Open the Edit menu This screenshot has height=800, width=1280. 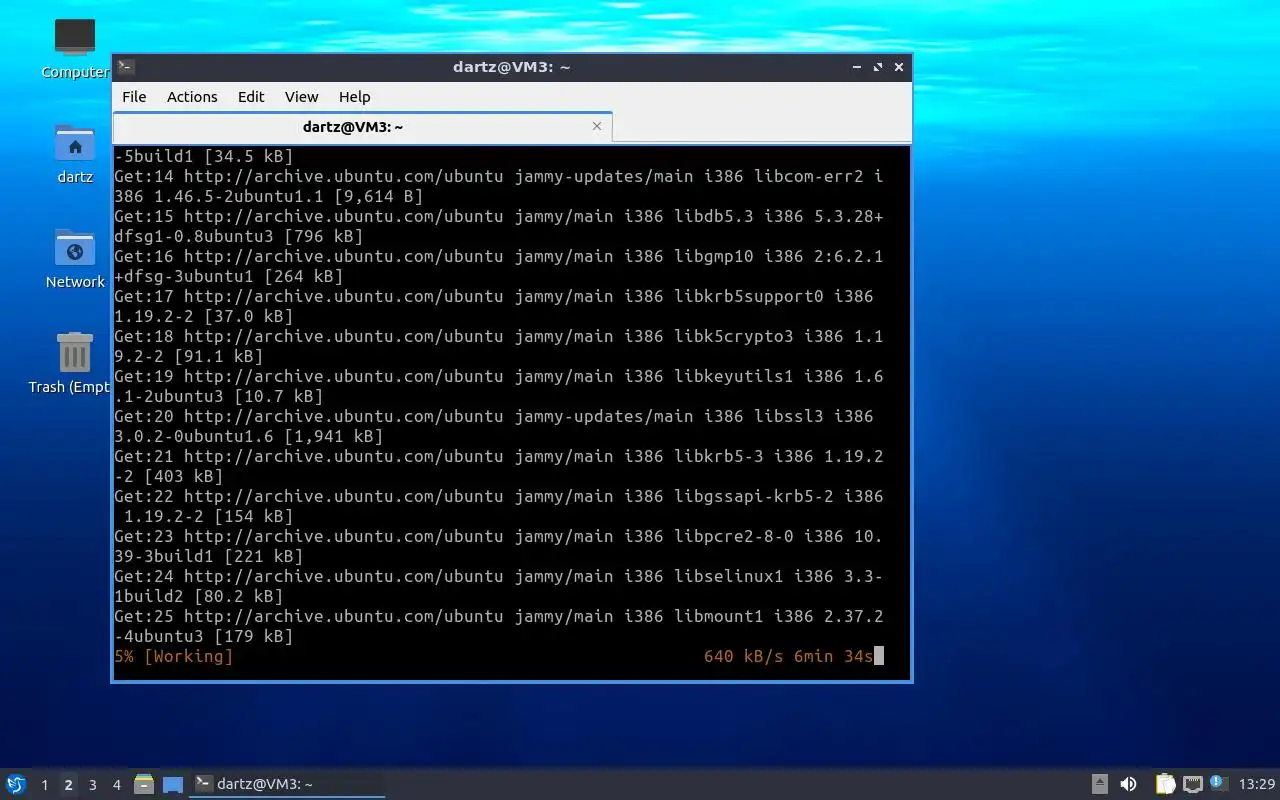coord(251,97)
